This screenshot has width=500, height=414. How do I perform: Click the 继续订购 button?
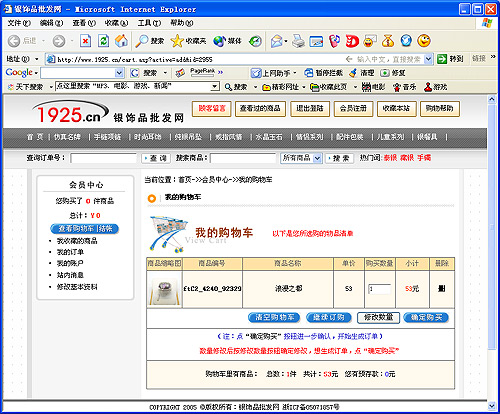point(329,317)
